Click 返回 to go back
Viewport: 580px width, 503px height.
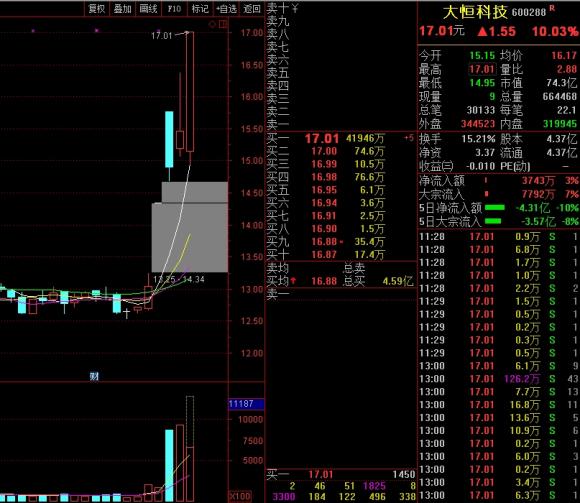pos(252,9)
